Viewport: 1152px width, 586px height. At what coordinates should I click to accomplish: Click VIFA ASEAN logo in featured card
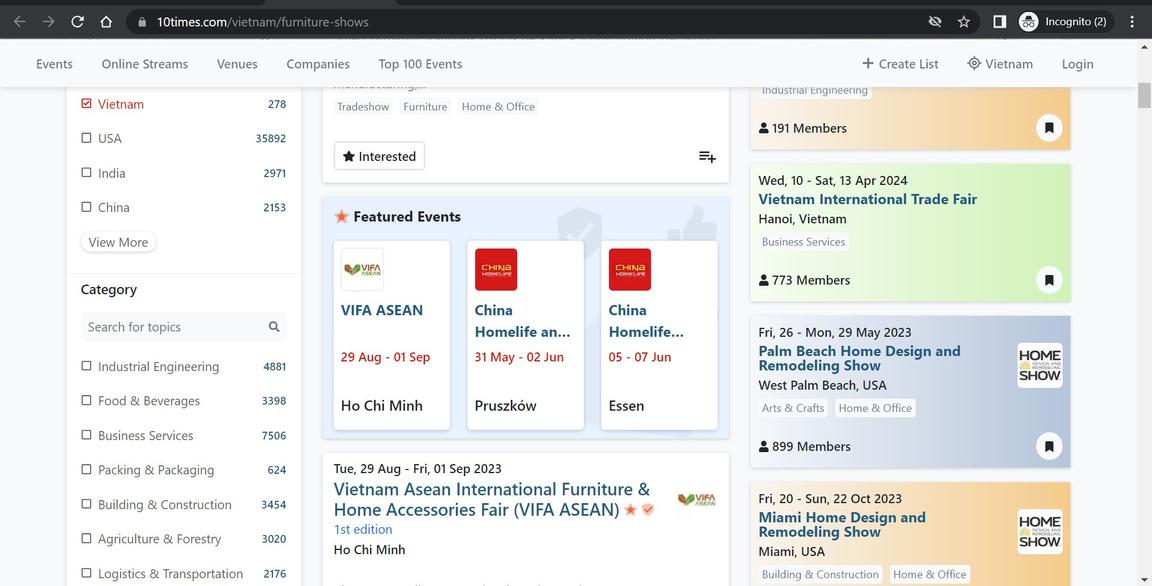tap(362, 270)
